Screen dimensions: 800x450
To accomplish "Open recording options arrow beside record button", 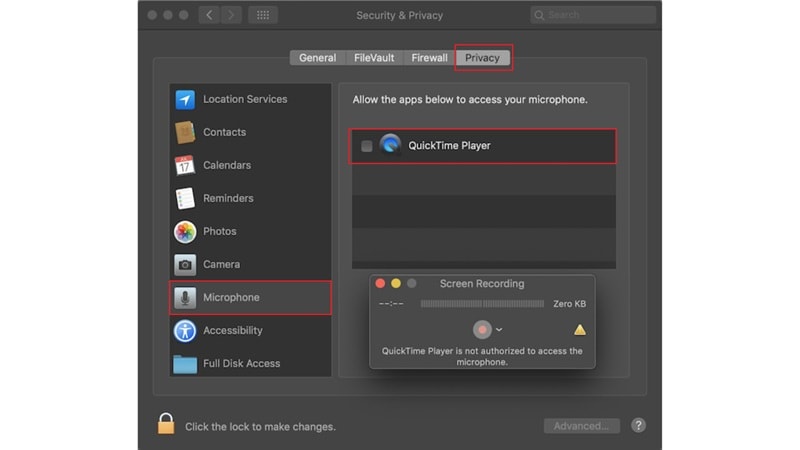I will [x=499, y=330].
